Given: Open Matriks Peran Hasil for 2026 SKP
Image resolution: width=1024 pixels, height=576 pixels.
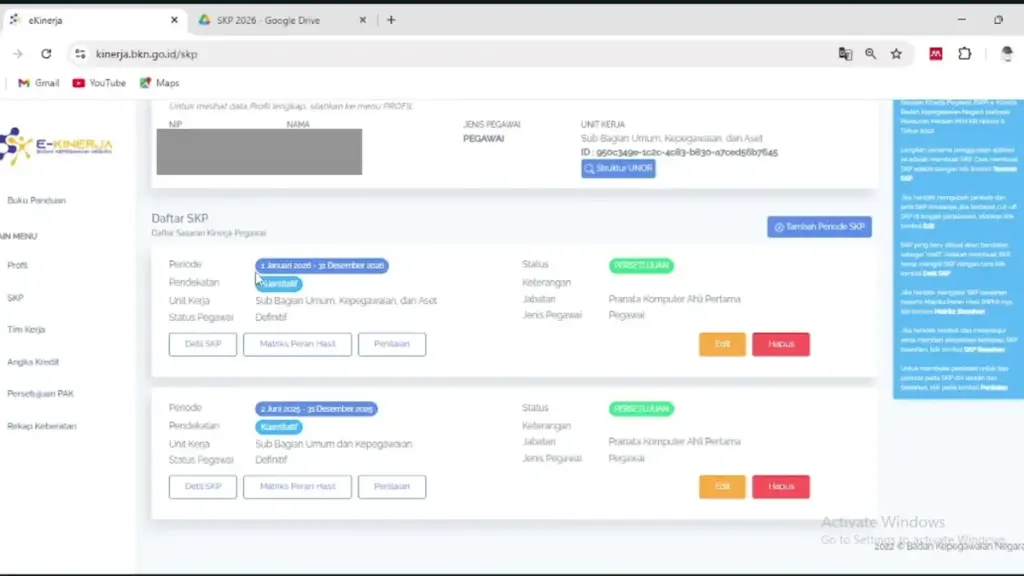Looking at the screenshot, I should (297, 344).
